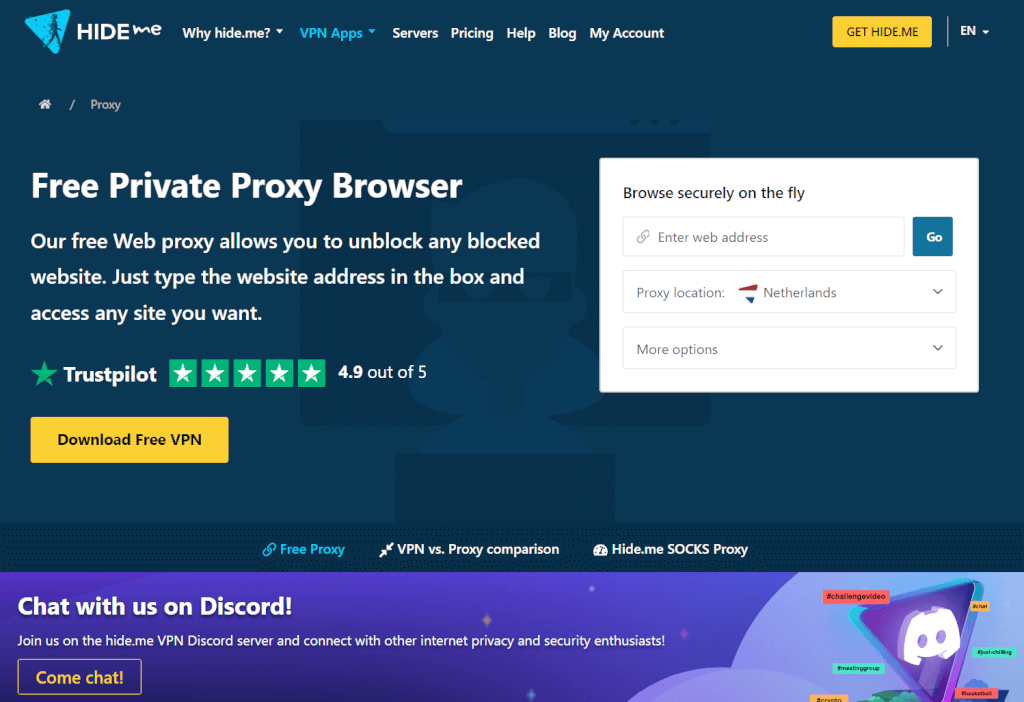Open the EN language selector
The image size is (1024, 702).
(974, 31)
